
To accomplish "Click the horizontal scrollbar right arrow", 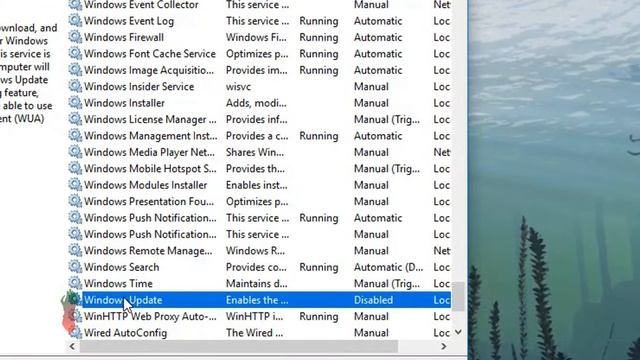I will (444, 346).
